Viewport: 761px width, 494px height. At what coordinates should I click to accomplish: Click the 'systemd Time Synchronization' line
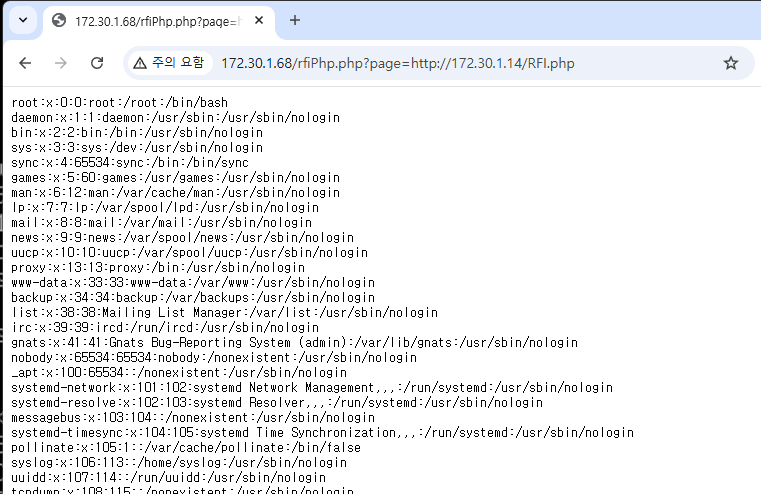click(x=322, y=432)
